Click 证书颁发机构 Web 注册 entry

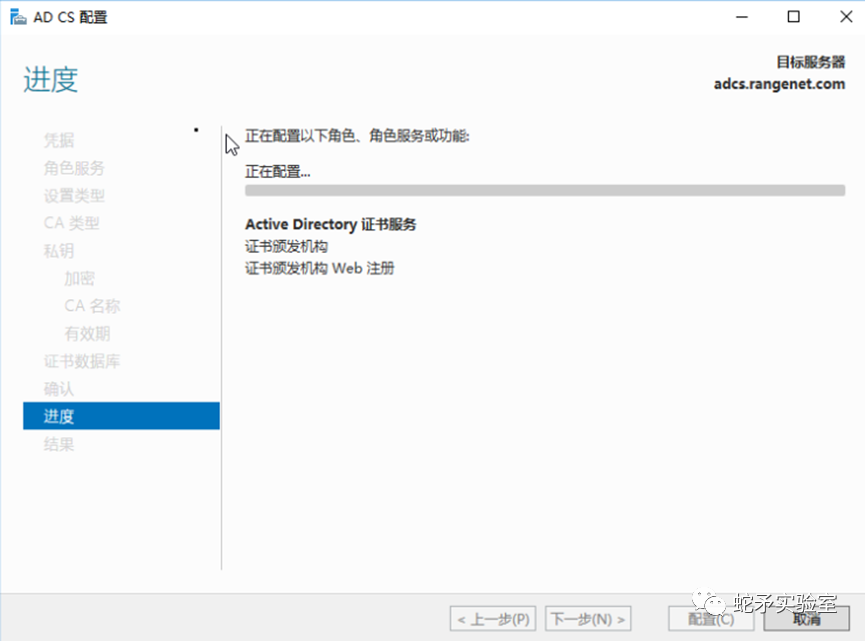[319, 268]
